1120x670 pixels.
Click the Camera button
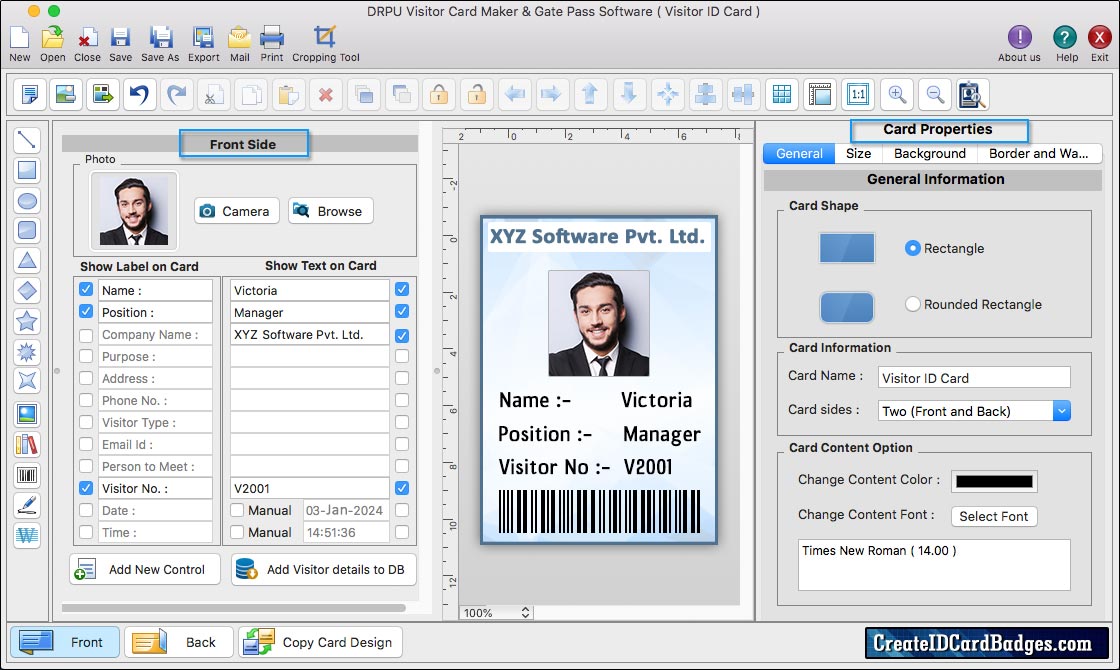(236, 211)
